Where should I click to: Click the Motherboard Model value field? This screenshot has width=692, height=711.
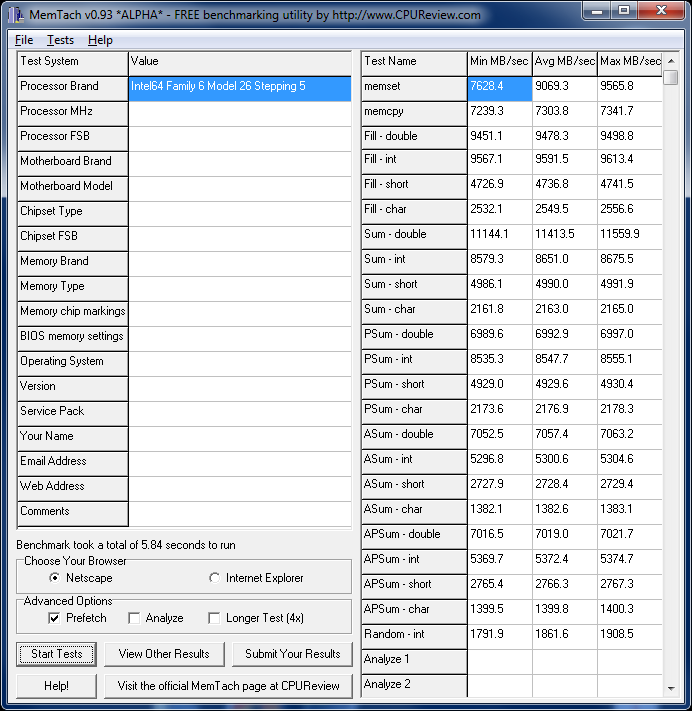click(240, 189)
